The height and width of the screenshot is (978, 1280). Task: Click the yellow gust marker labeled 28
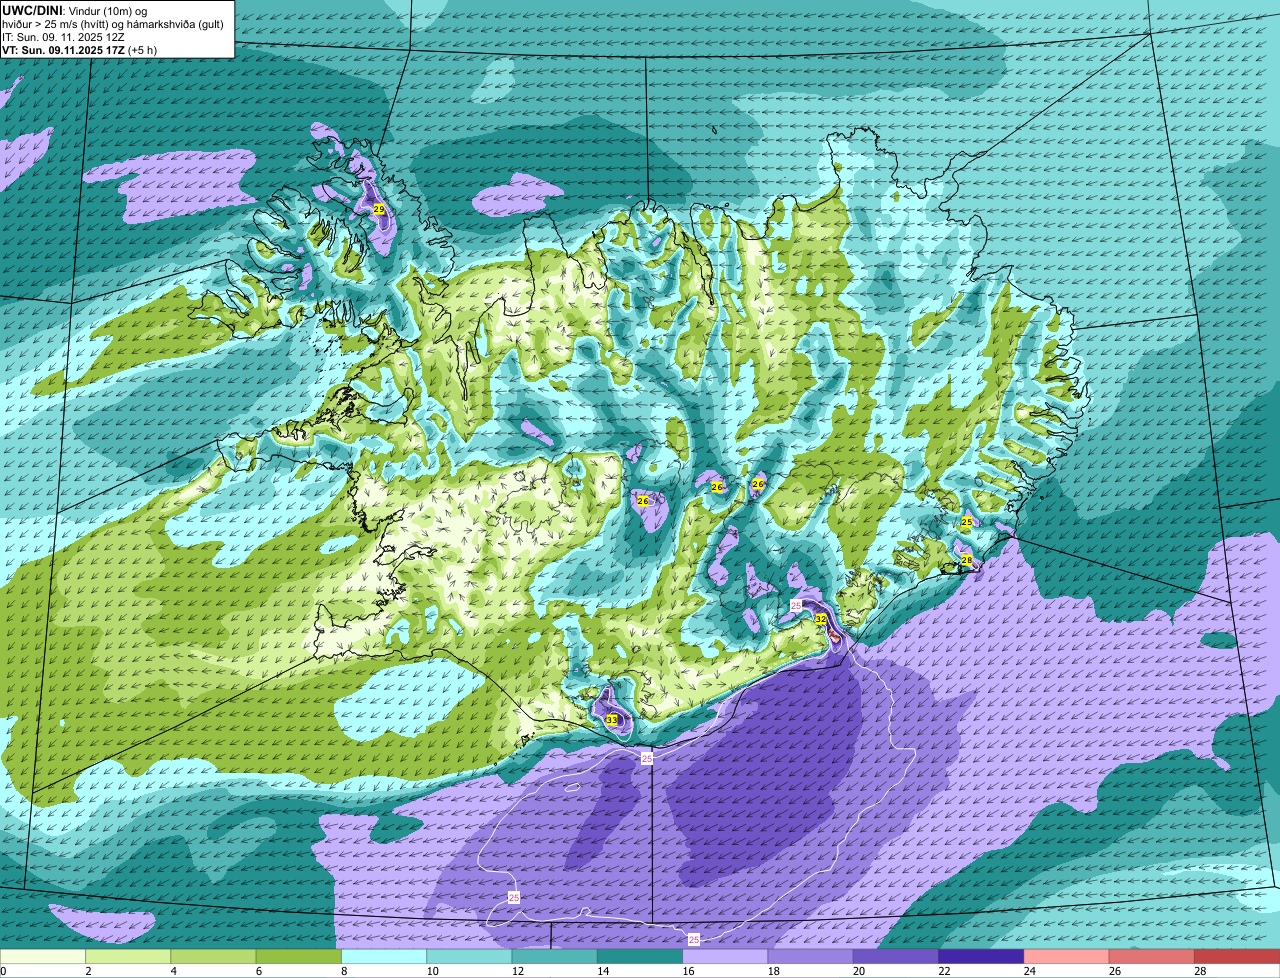[x=967, y=560]
